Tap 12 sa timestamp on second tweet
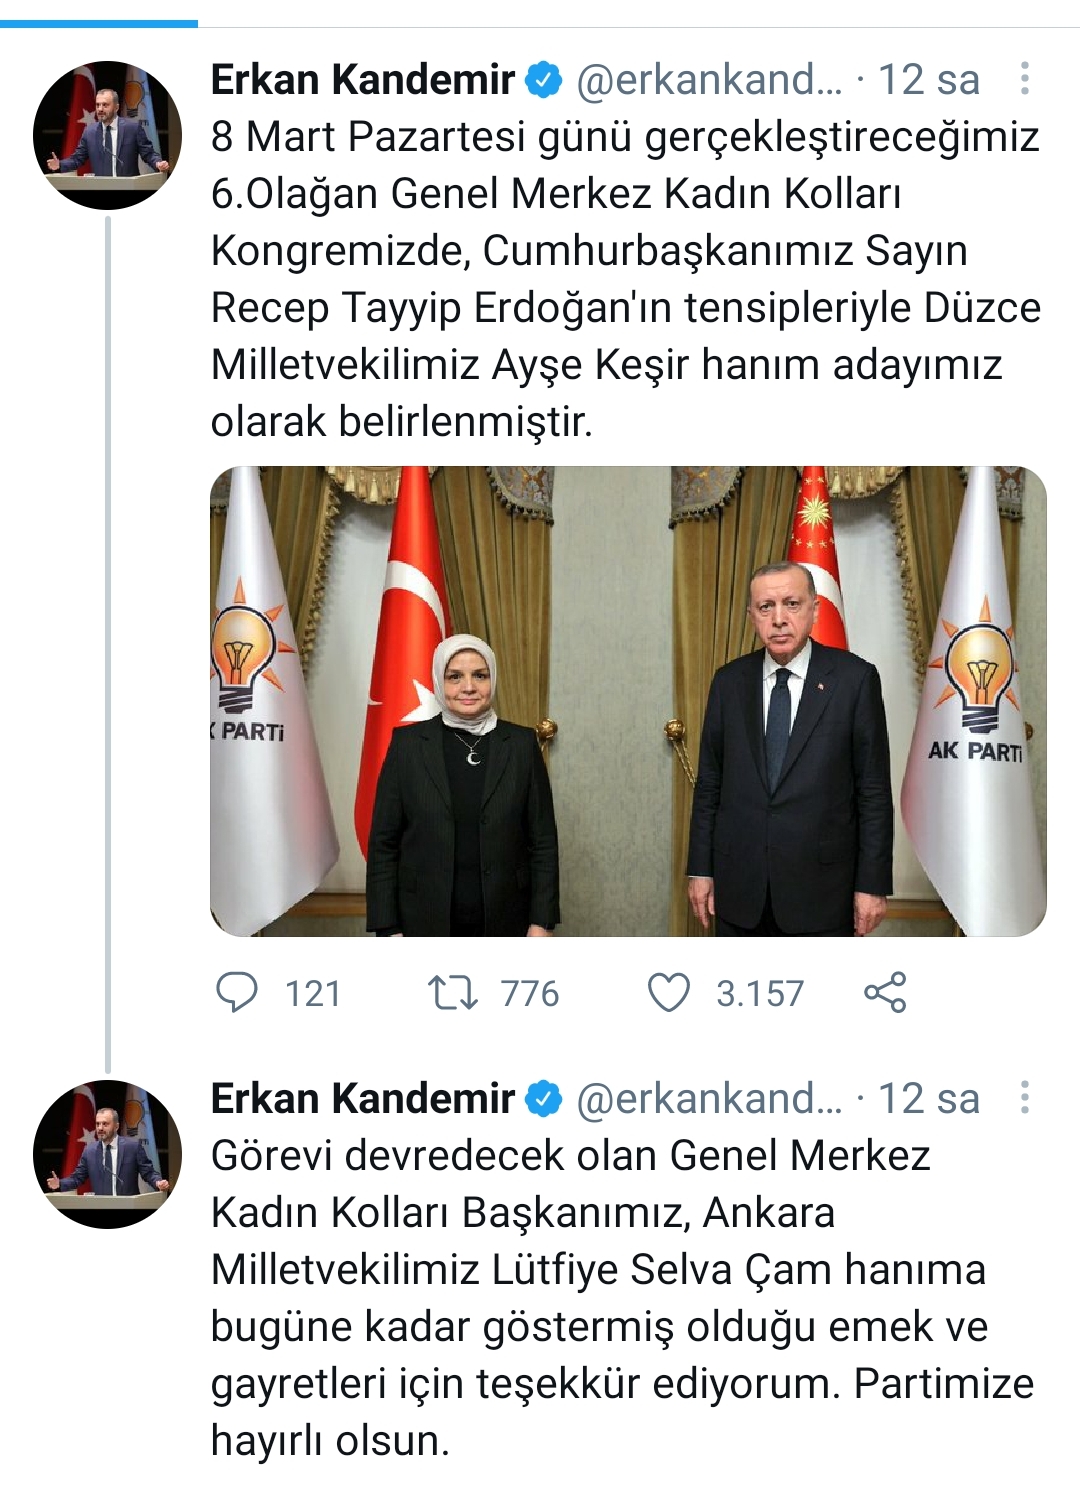This screenshot has height=1508, width=1080. (x=929, y=1099)
